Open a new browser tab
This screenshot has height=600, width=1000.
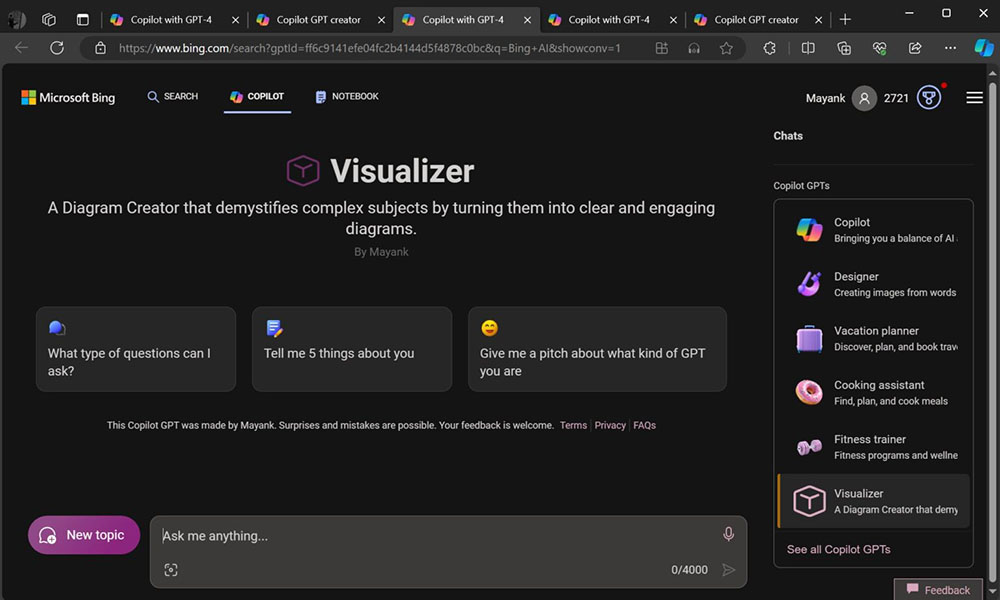click(x=845, y=20)
